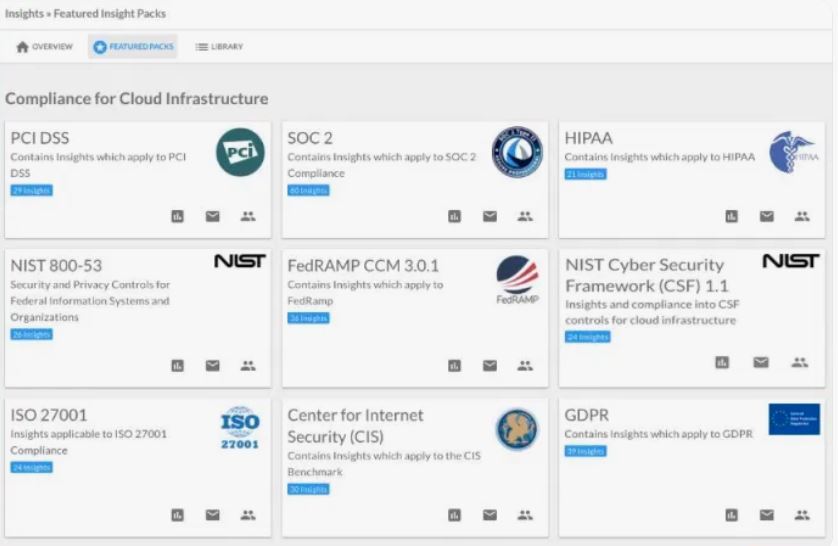The image size is (838, 546).
Task: Click the people icon on ISO 27001 card
Action: (x=248, y=515)
